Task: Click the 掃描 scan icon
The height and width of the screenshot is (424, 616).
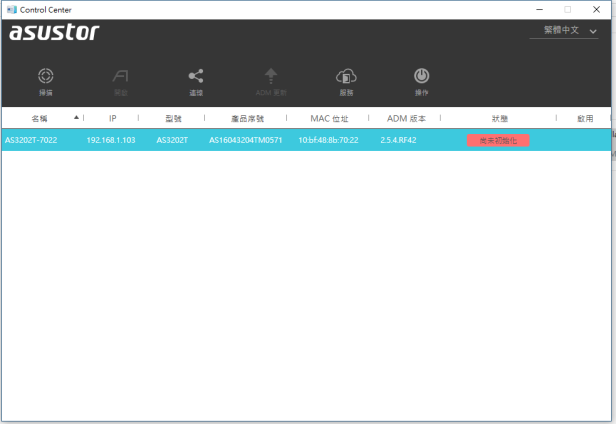Action: [x=46, y=76]
